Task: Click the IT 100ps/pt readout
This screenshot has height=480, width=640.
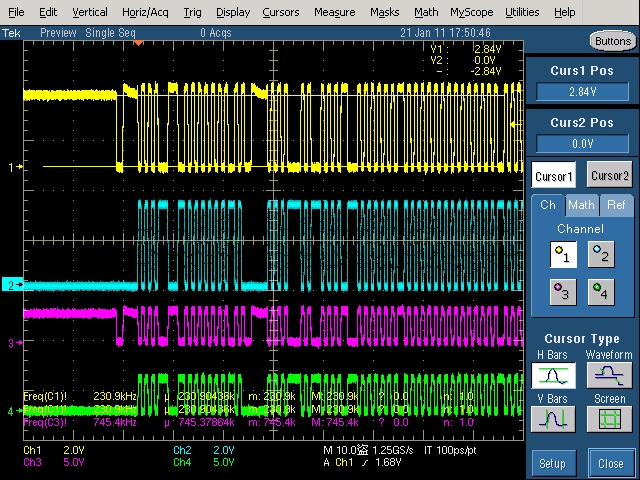Action: coord(450,450)
